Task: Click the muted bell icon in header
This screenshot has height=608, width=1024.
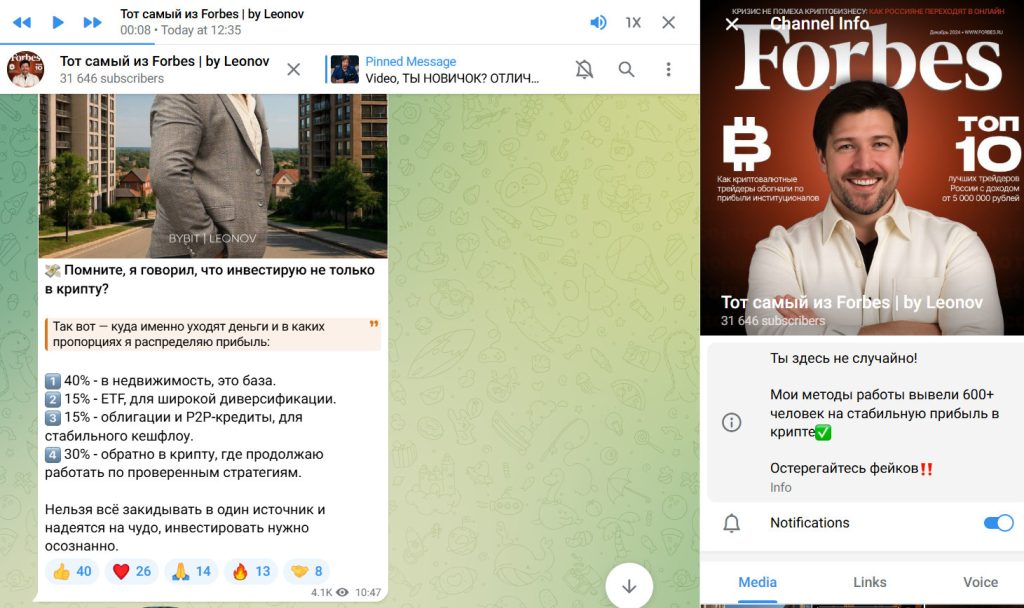Action: (584, 69)
